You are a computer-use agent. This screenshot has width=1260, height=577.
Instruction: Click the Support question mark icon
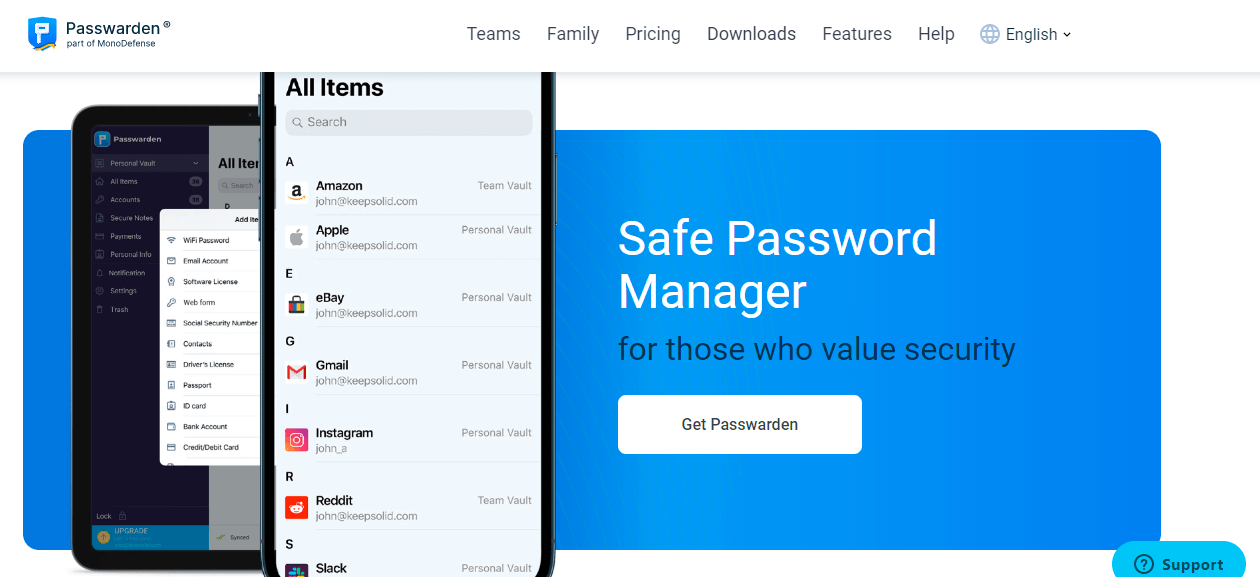tap(1145, 565)
